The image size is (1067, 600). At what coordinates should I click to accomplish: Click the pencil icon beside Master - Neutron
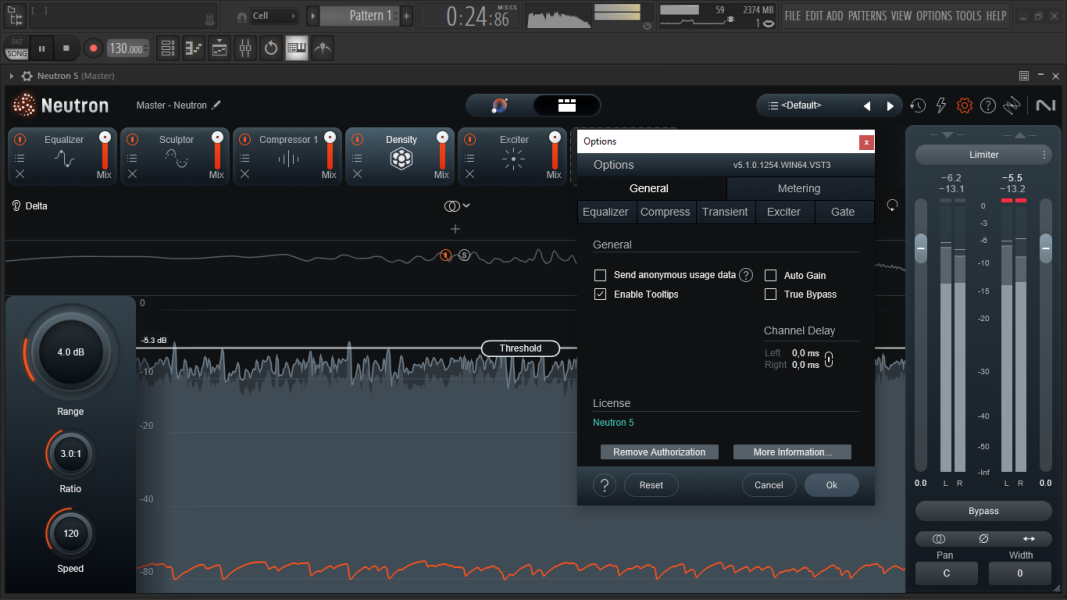(217, 105)
